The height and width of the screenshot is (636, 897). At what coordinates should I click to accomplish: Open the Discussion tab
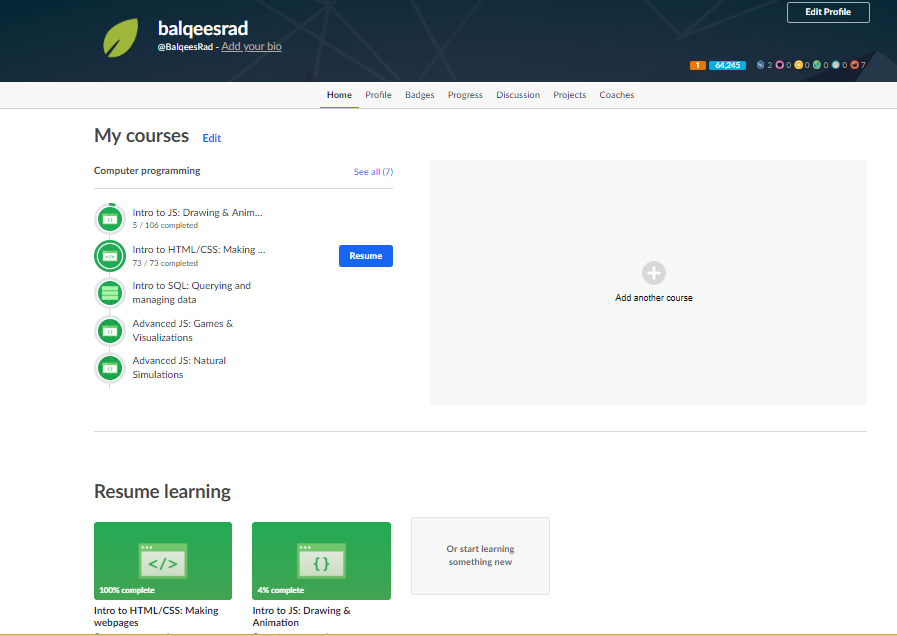click(x=518, y=95)
